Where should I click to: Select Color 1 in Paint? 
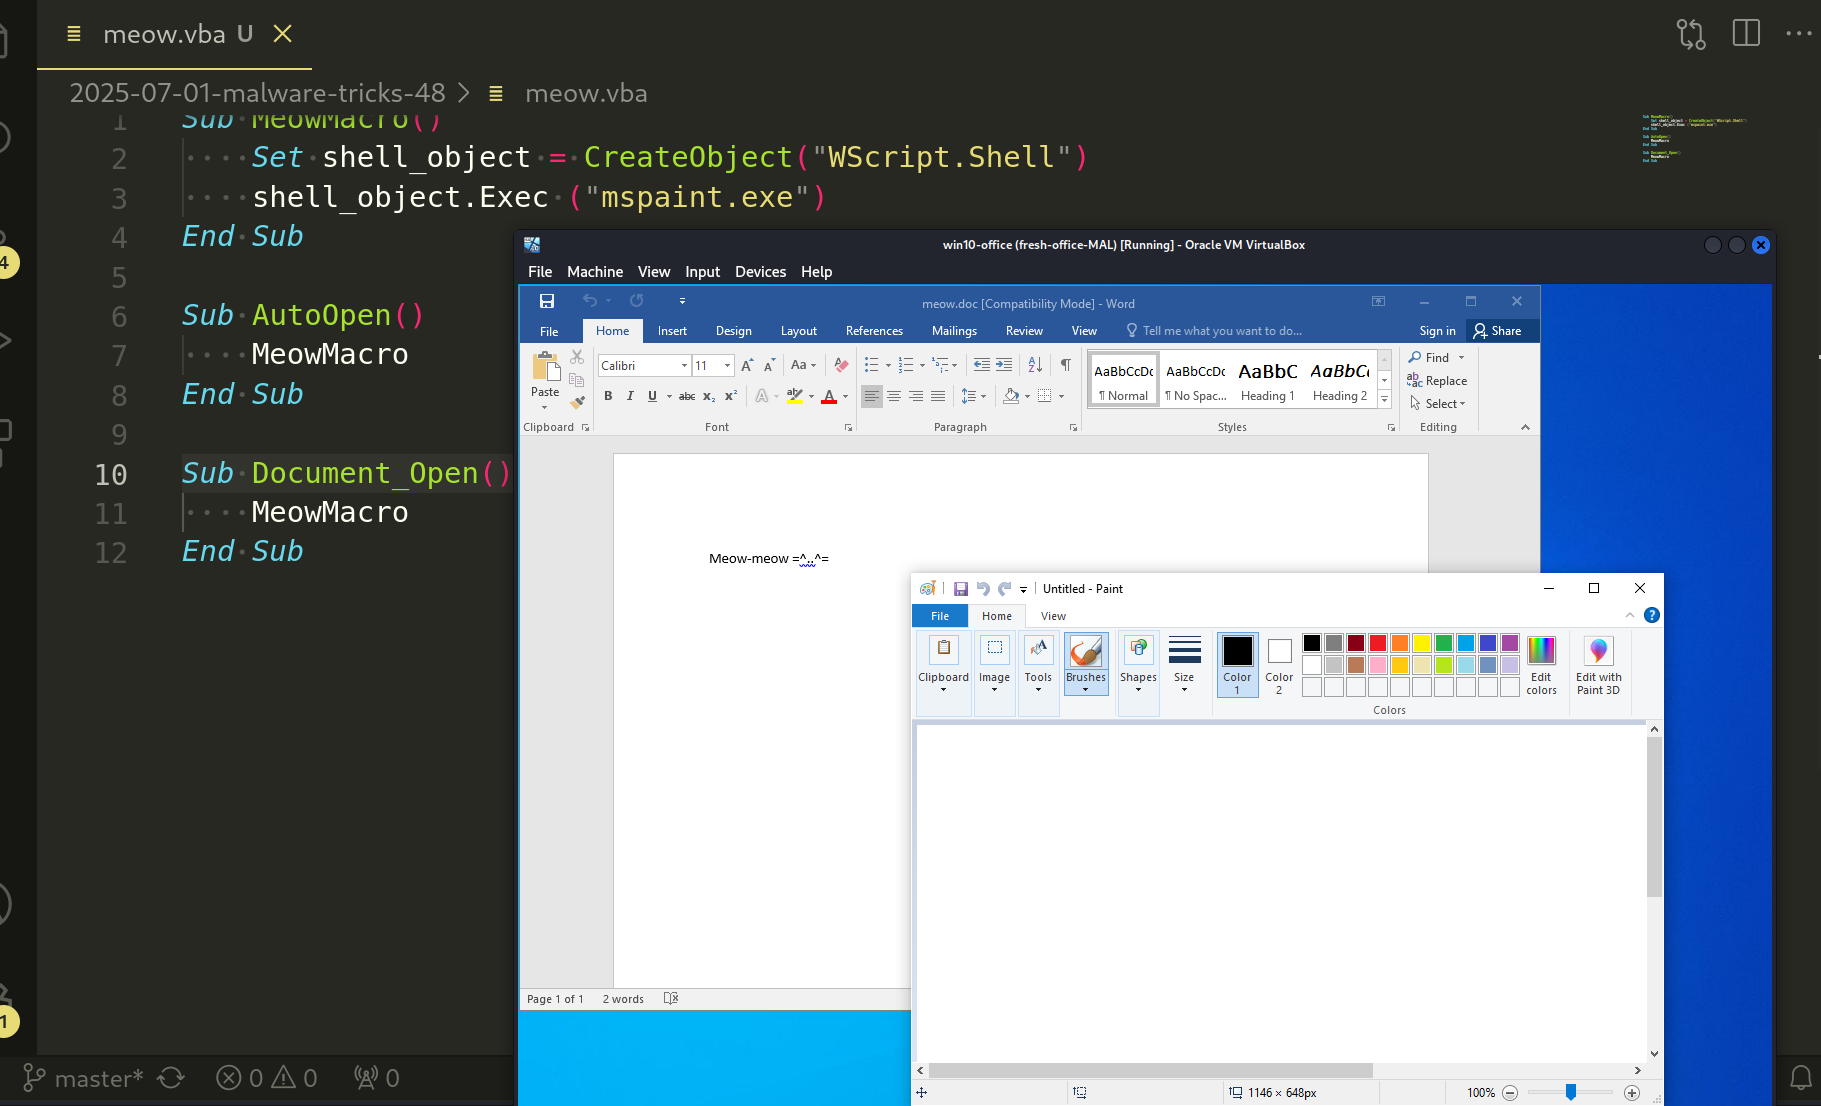[1237, 664]
